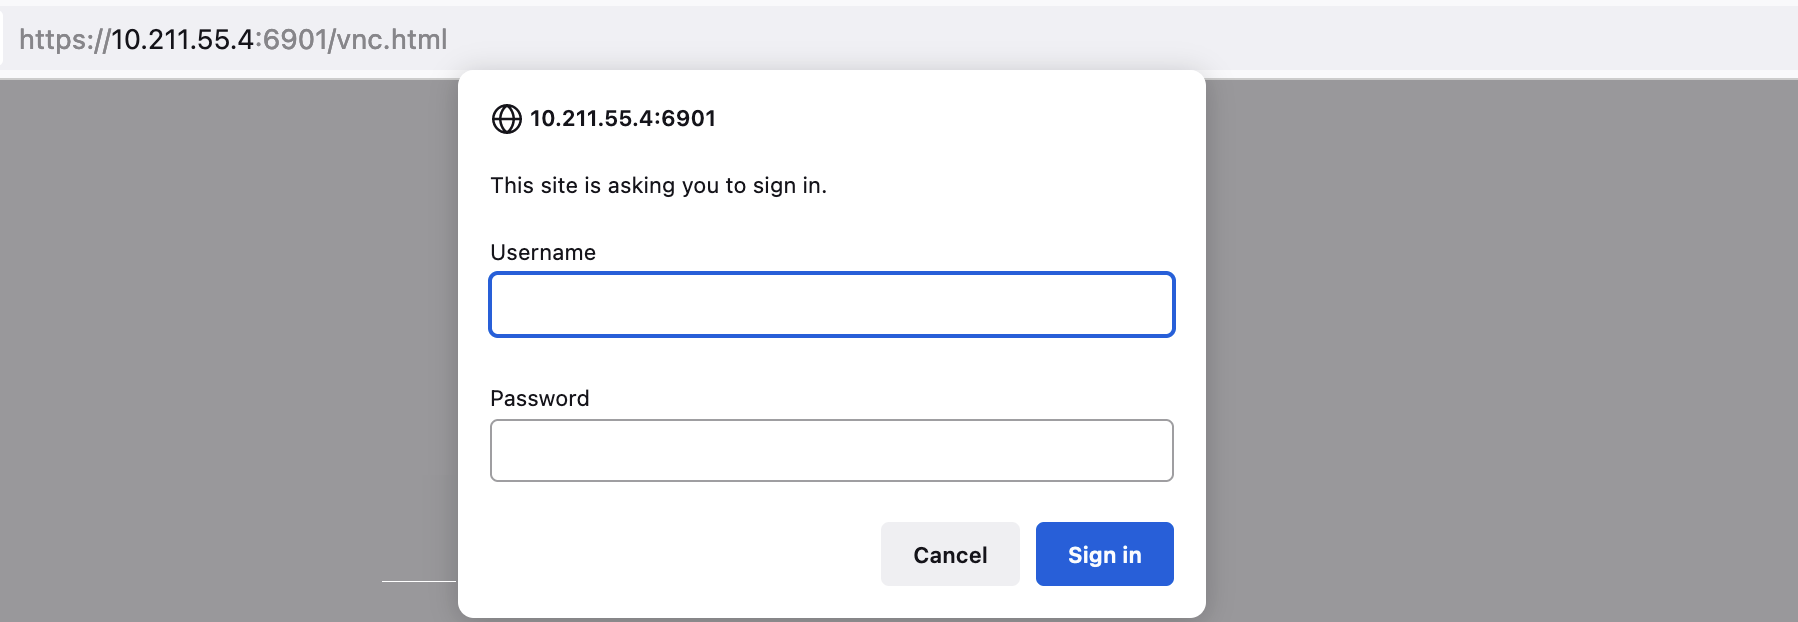The width and height of the screenshot is (1798, 622).
Task: Click the "https://" prefix in the URL
Action: pyautogui.click(x=64, y=40)
